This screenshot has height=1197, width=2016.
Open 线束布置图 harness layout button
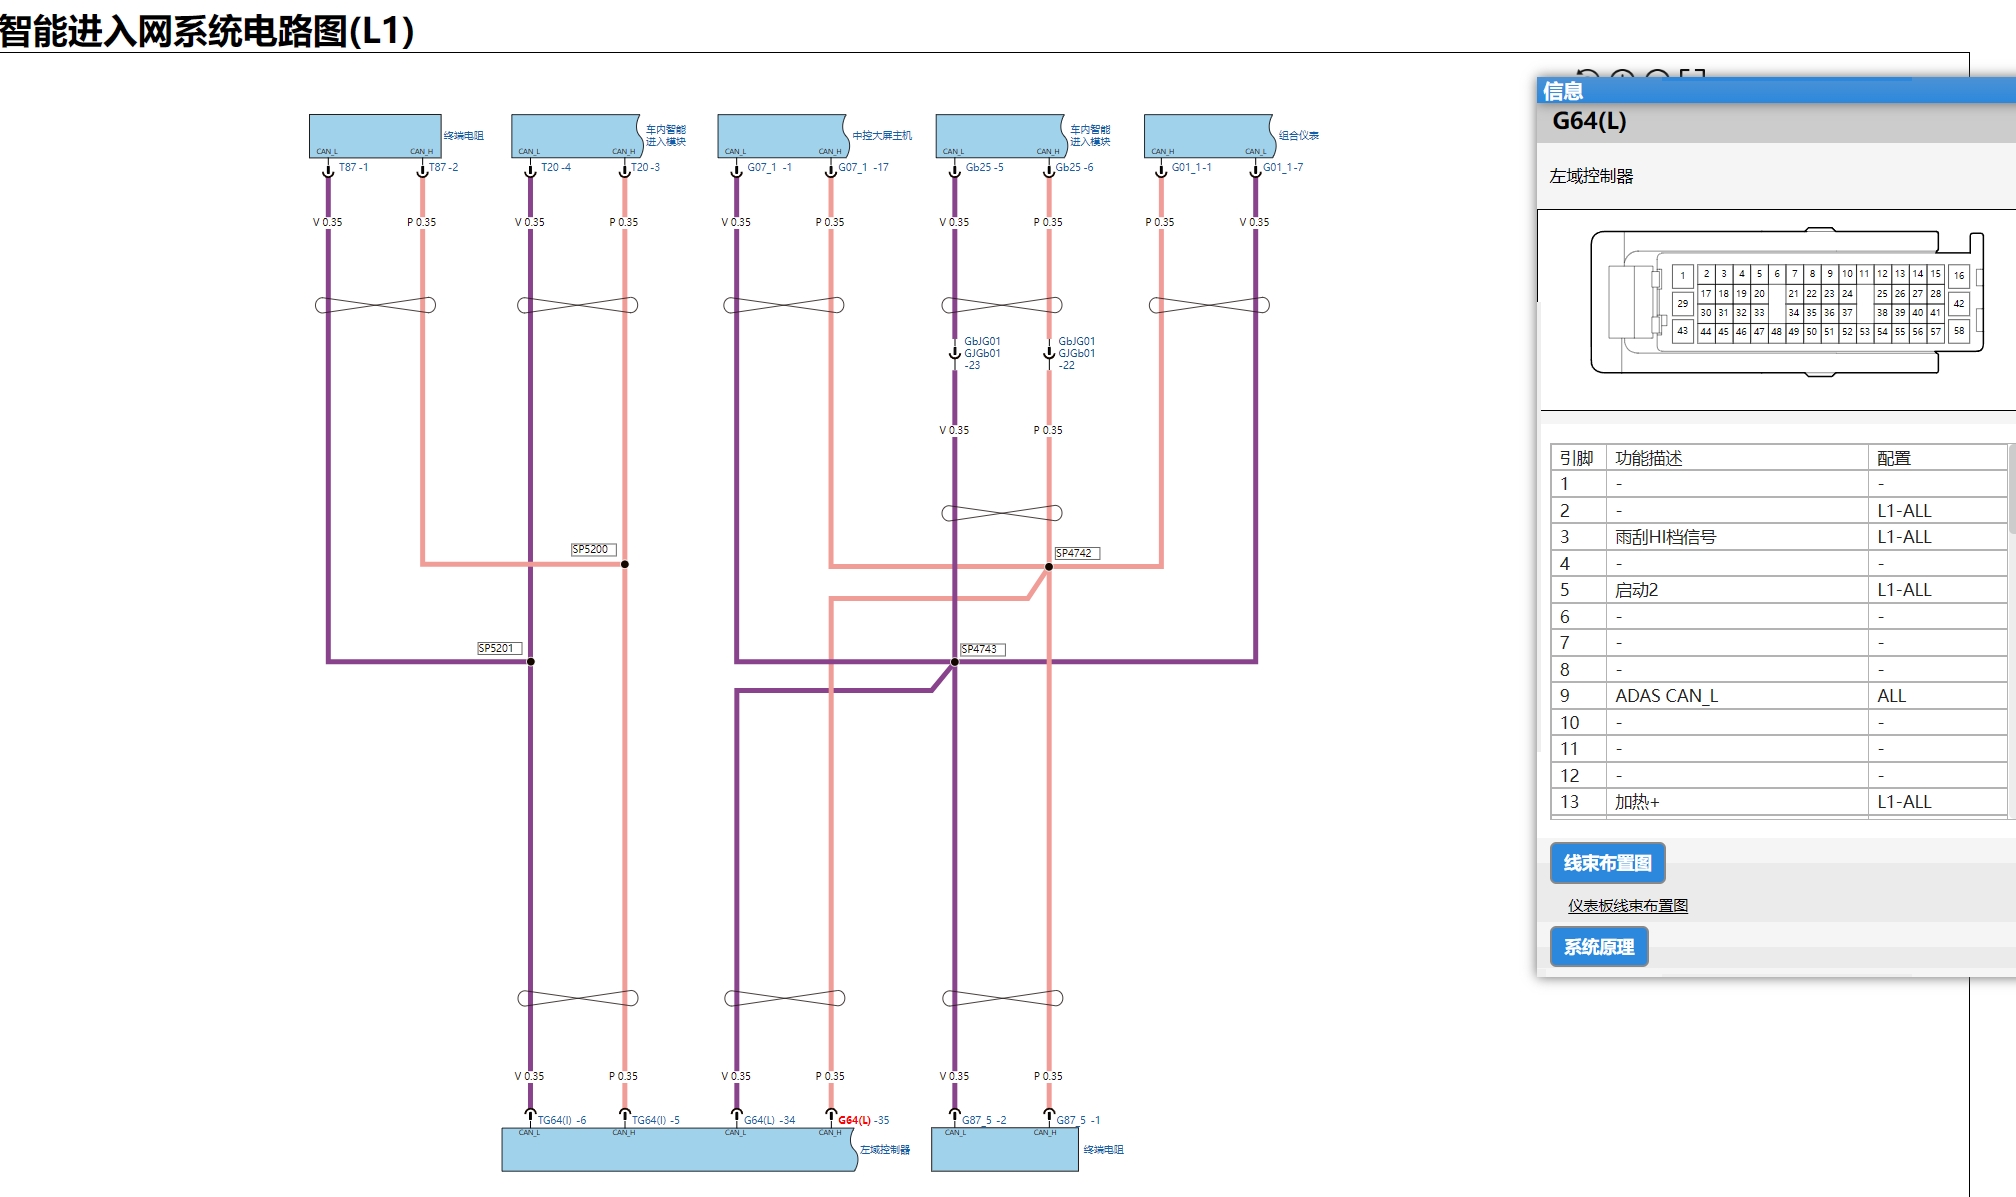[1607, 863]
